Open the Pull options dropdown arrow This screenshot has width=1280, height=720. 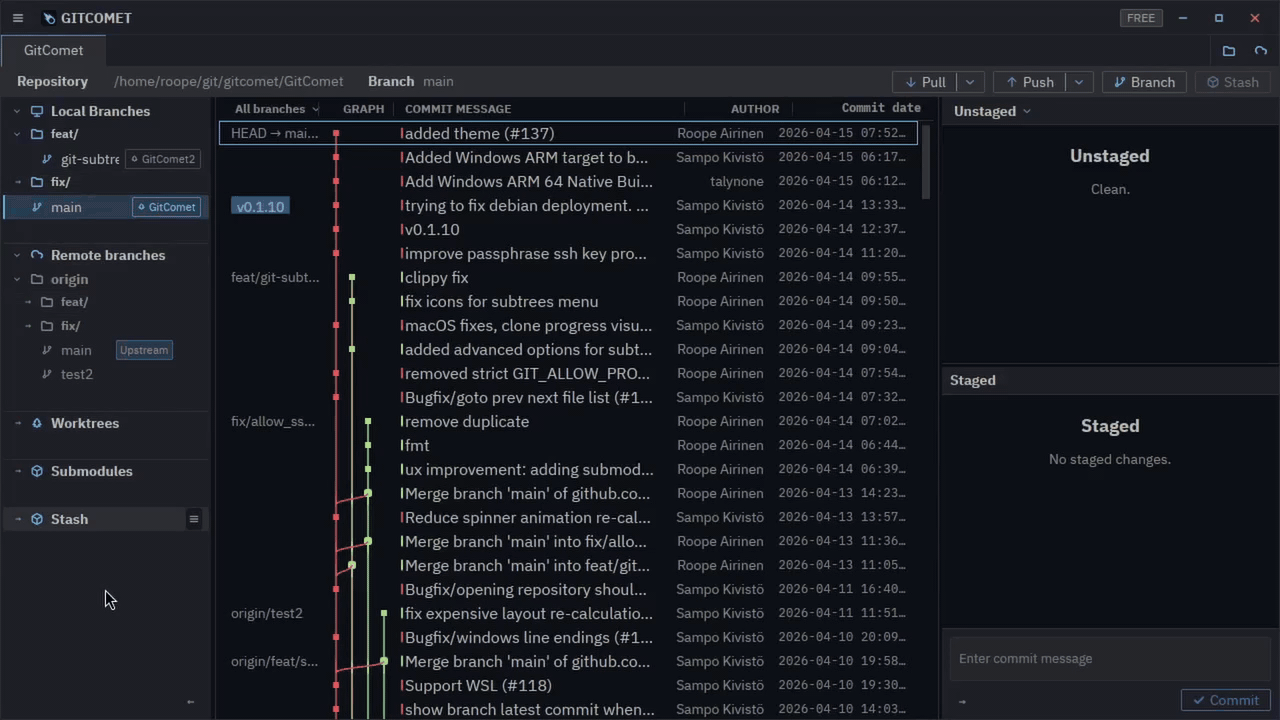click(969, 82)
